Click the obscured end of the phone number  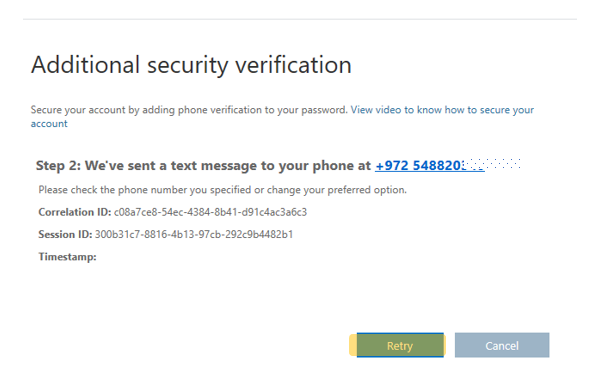pyautogui.click(x=492, y=165)
